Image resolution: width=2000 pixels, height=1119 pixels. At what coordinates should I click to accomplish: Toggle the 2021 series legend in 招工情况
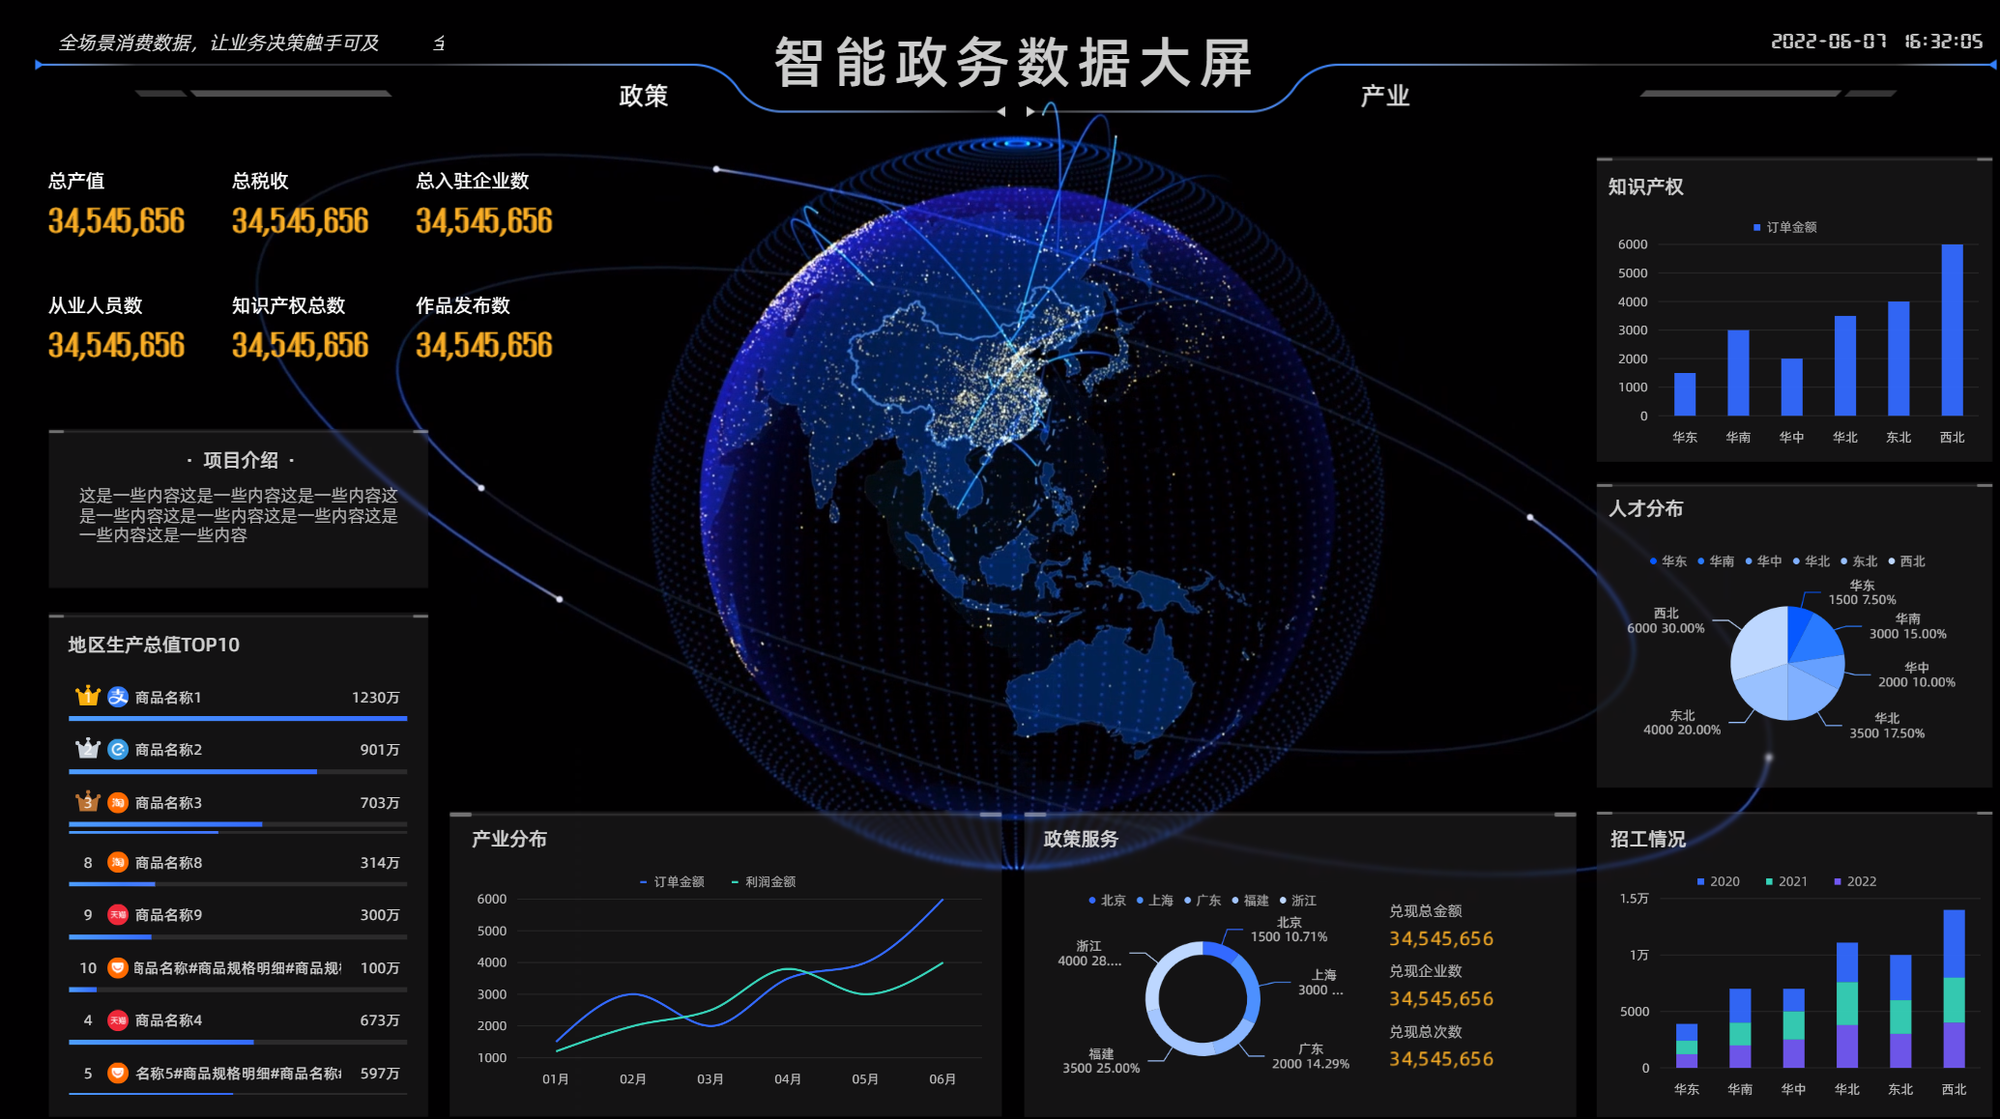click(1786, 882)
